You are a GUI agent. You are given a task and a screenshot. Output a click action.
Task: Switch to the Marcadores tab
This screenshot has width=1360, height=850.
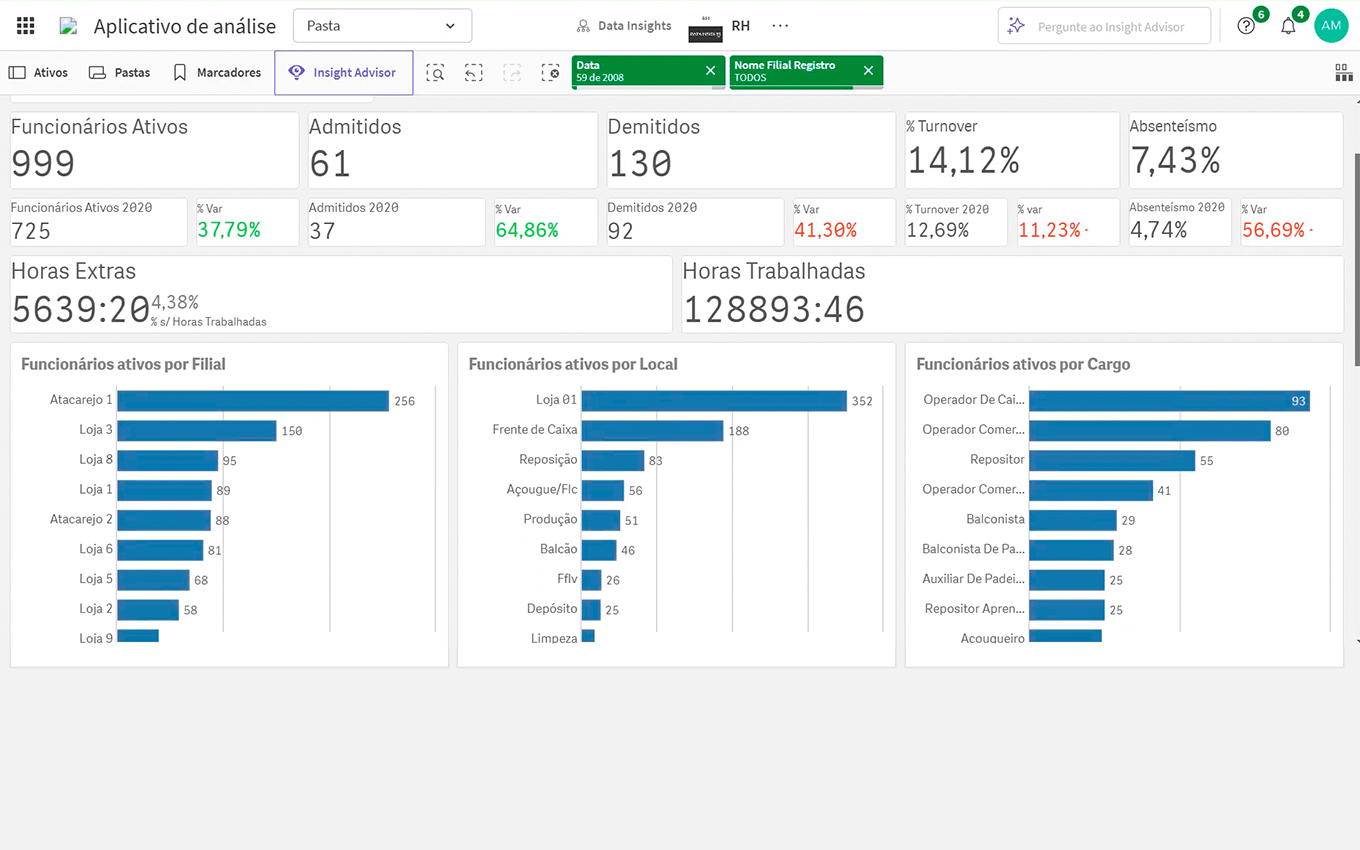tap(217, 72)
